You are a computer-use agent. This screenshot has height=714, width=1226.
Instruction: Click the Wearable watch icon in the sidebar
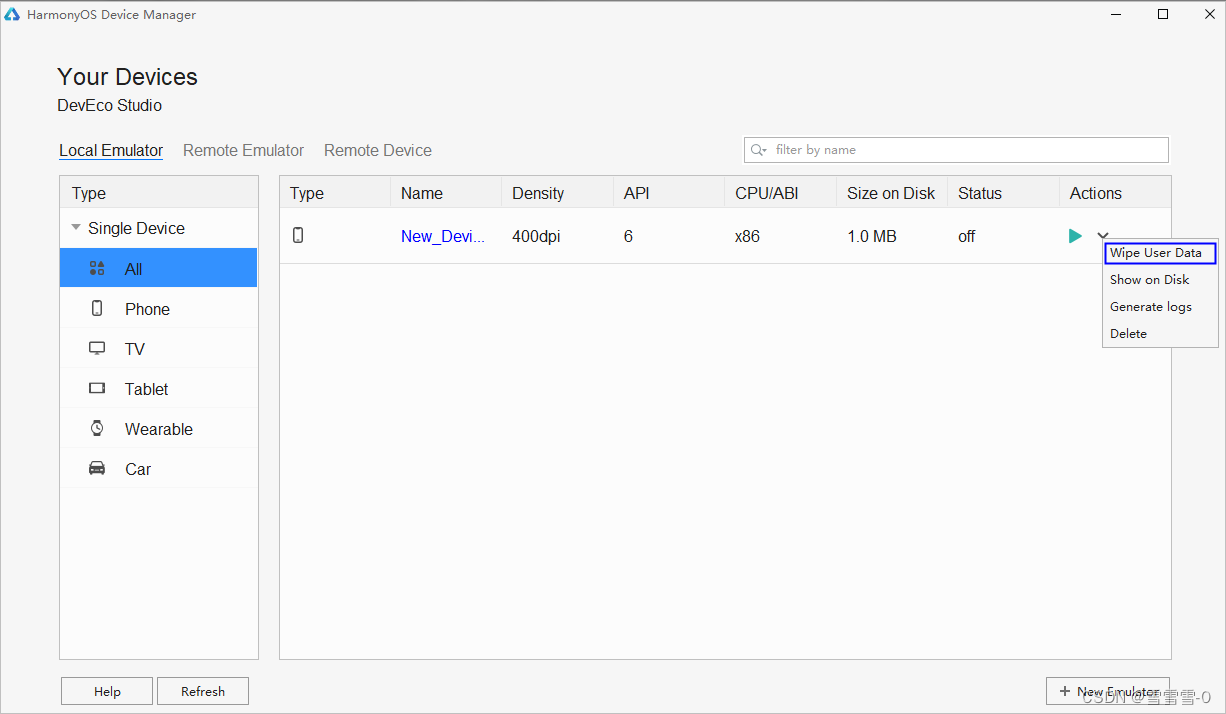click(x=97, y=428)
